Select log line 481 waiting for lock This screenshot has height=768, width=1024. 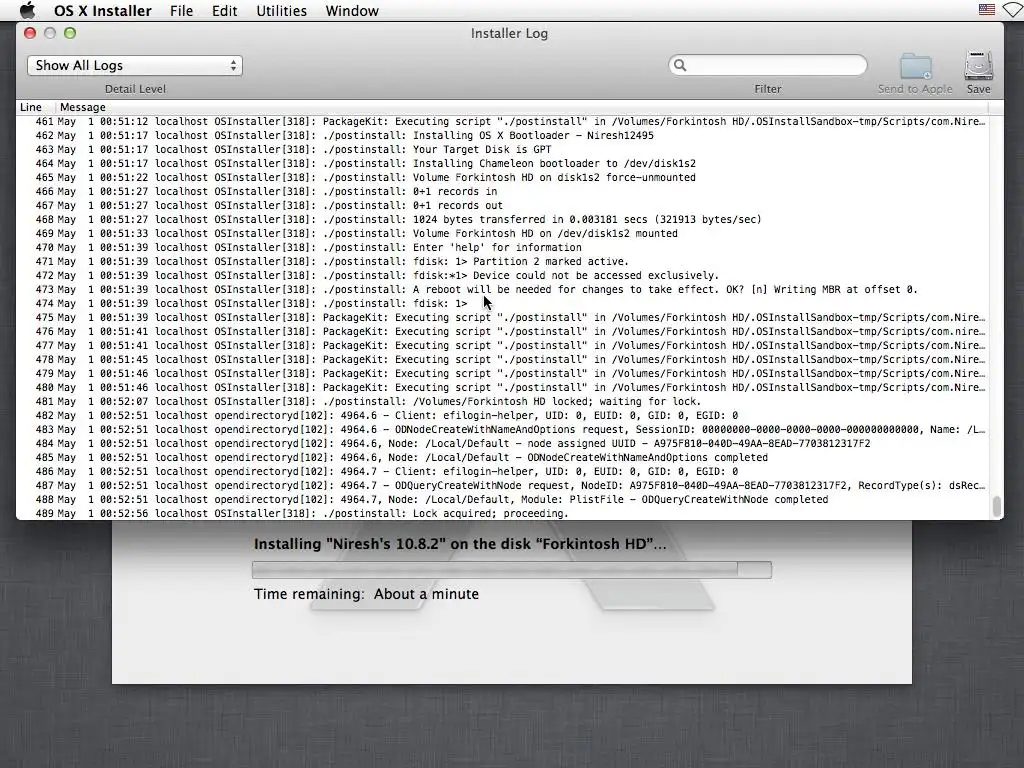[x=502, y=402]
